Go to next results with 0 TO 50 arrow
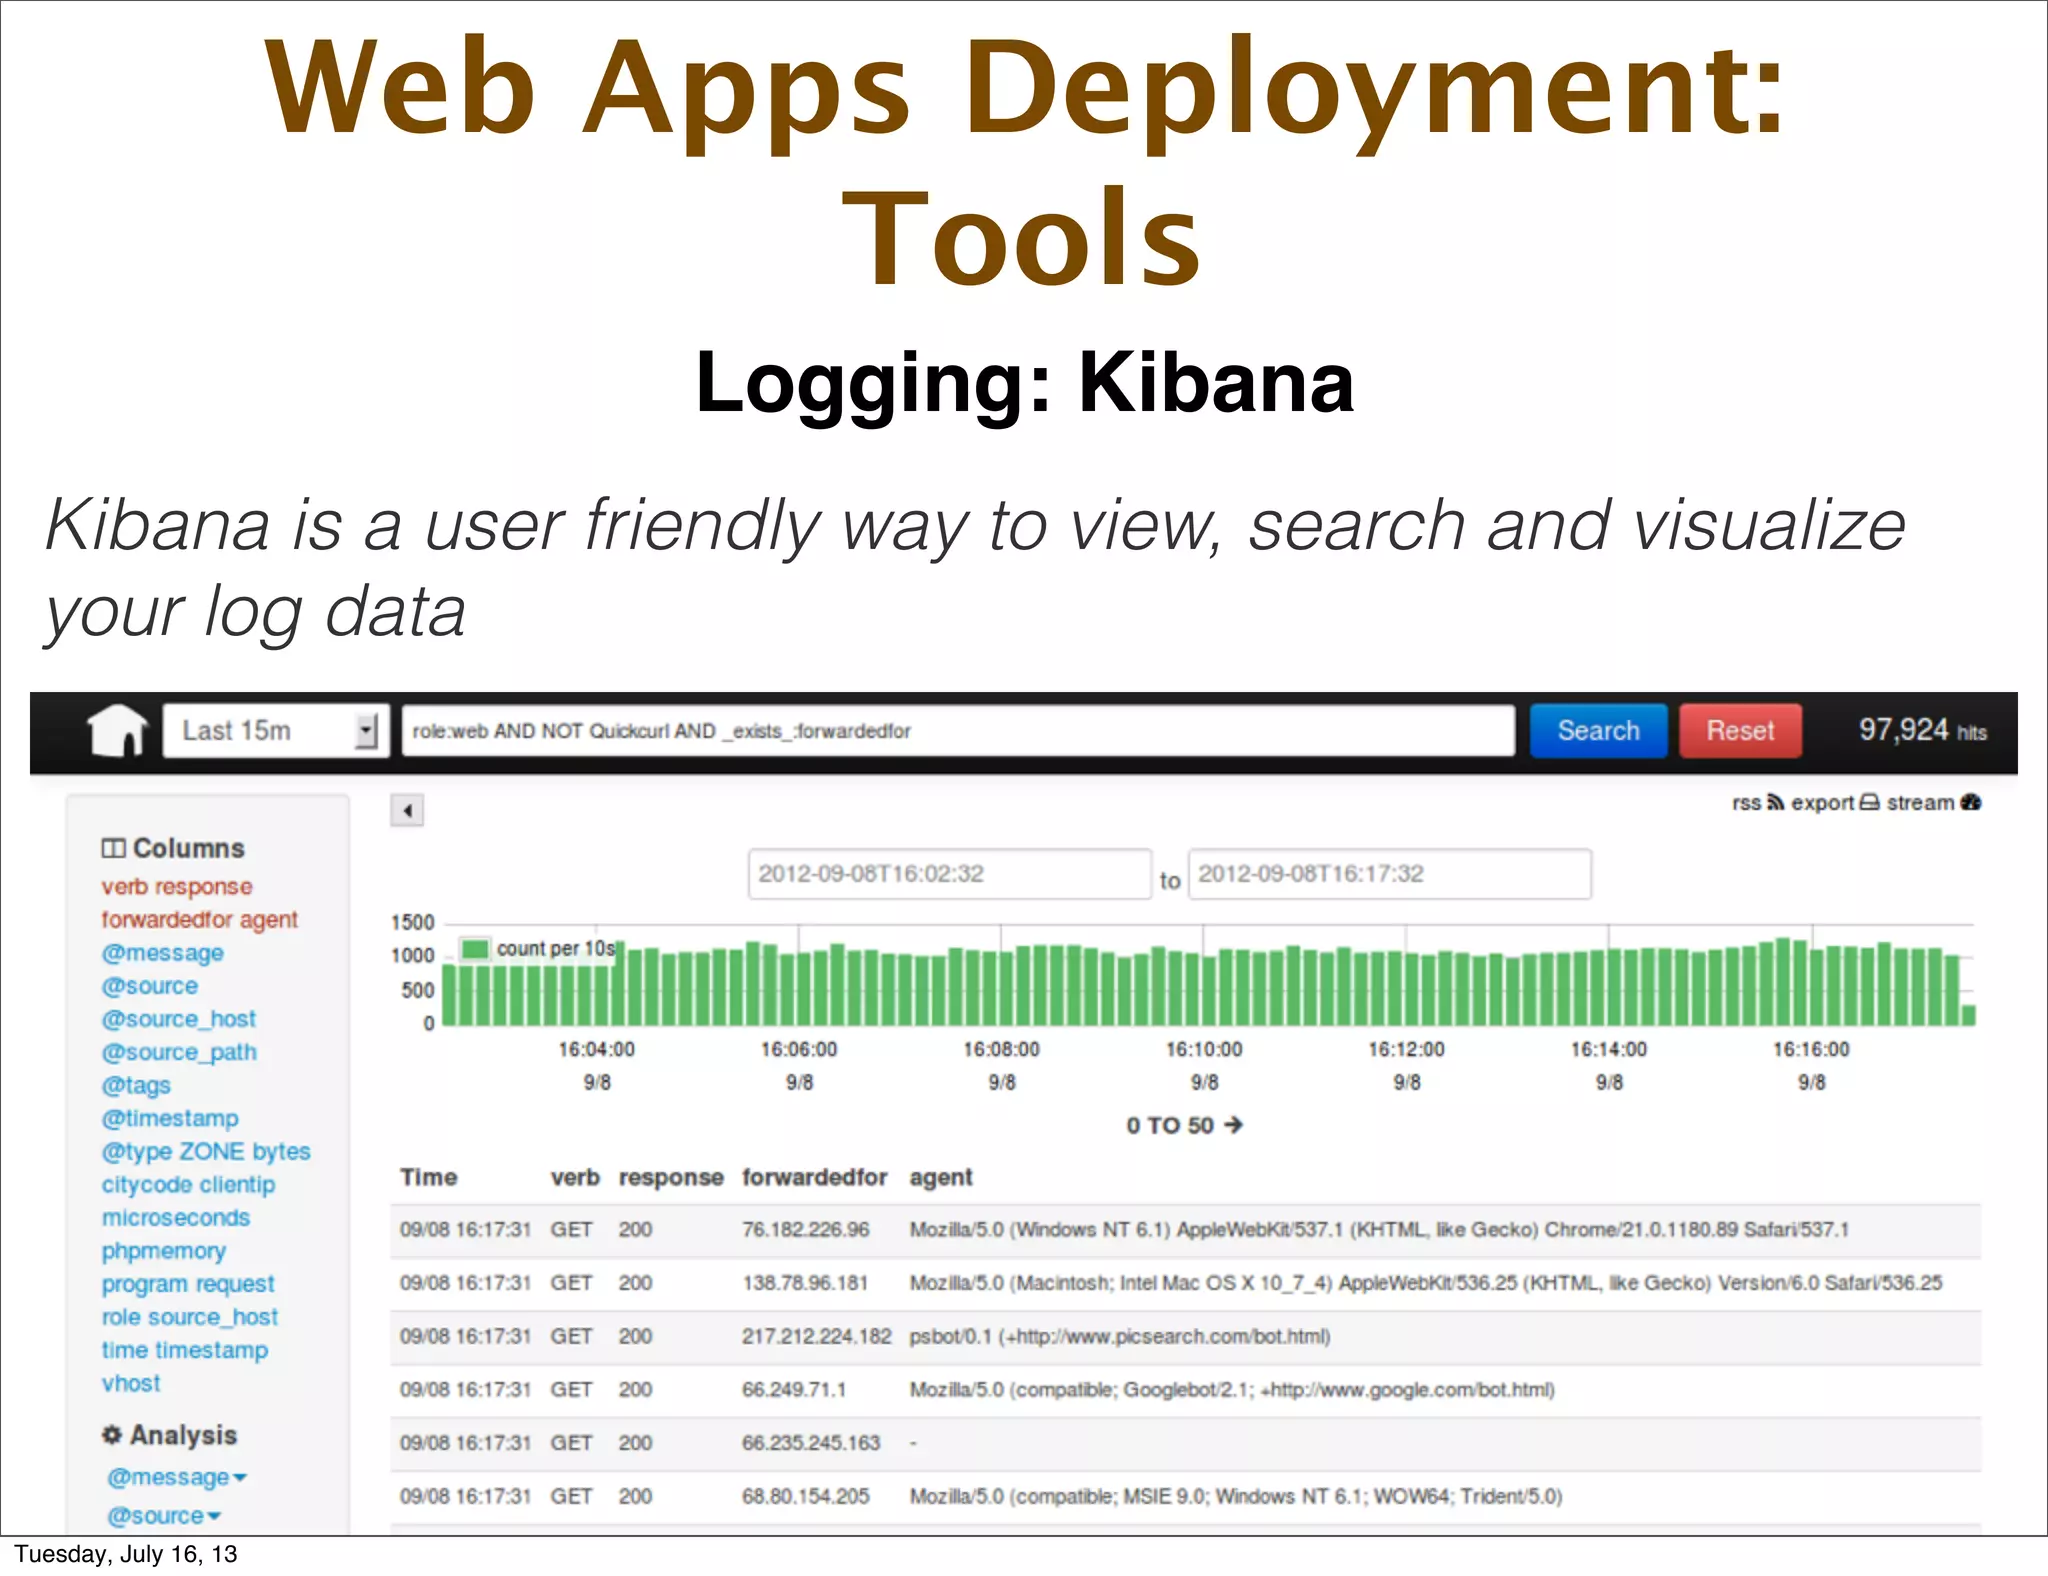 point(1184,1125)
